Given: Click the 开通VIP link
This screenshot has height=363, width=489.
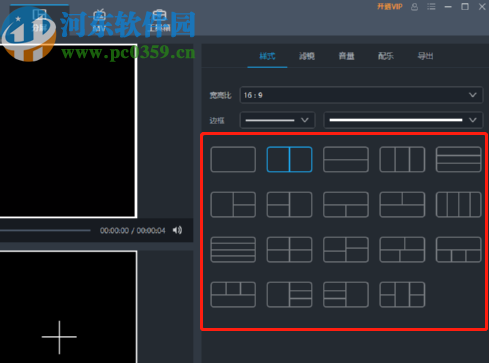Looking at the screenshot, I should click(x=390, y=7).
